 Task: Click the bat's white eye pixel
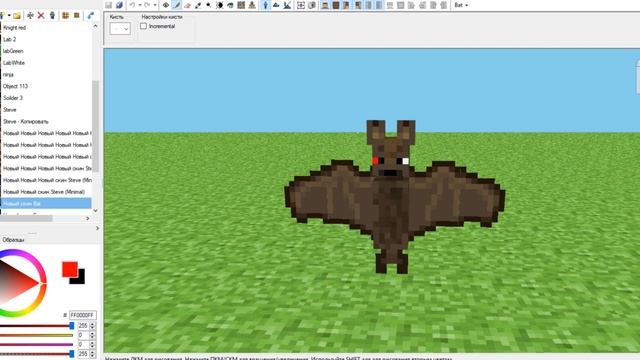tap(405, 161)
